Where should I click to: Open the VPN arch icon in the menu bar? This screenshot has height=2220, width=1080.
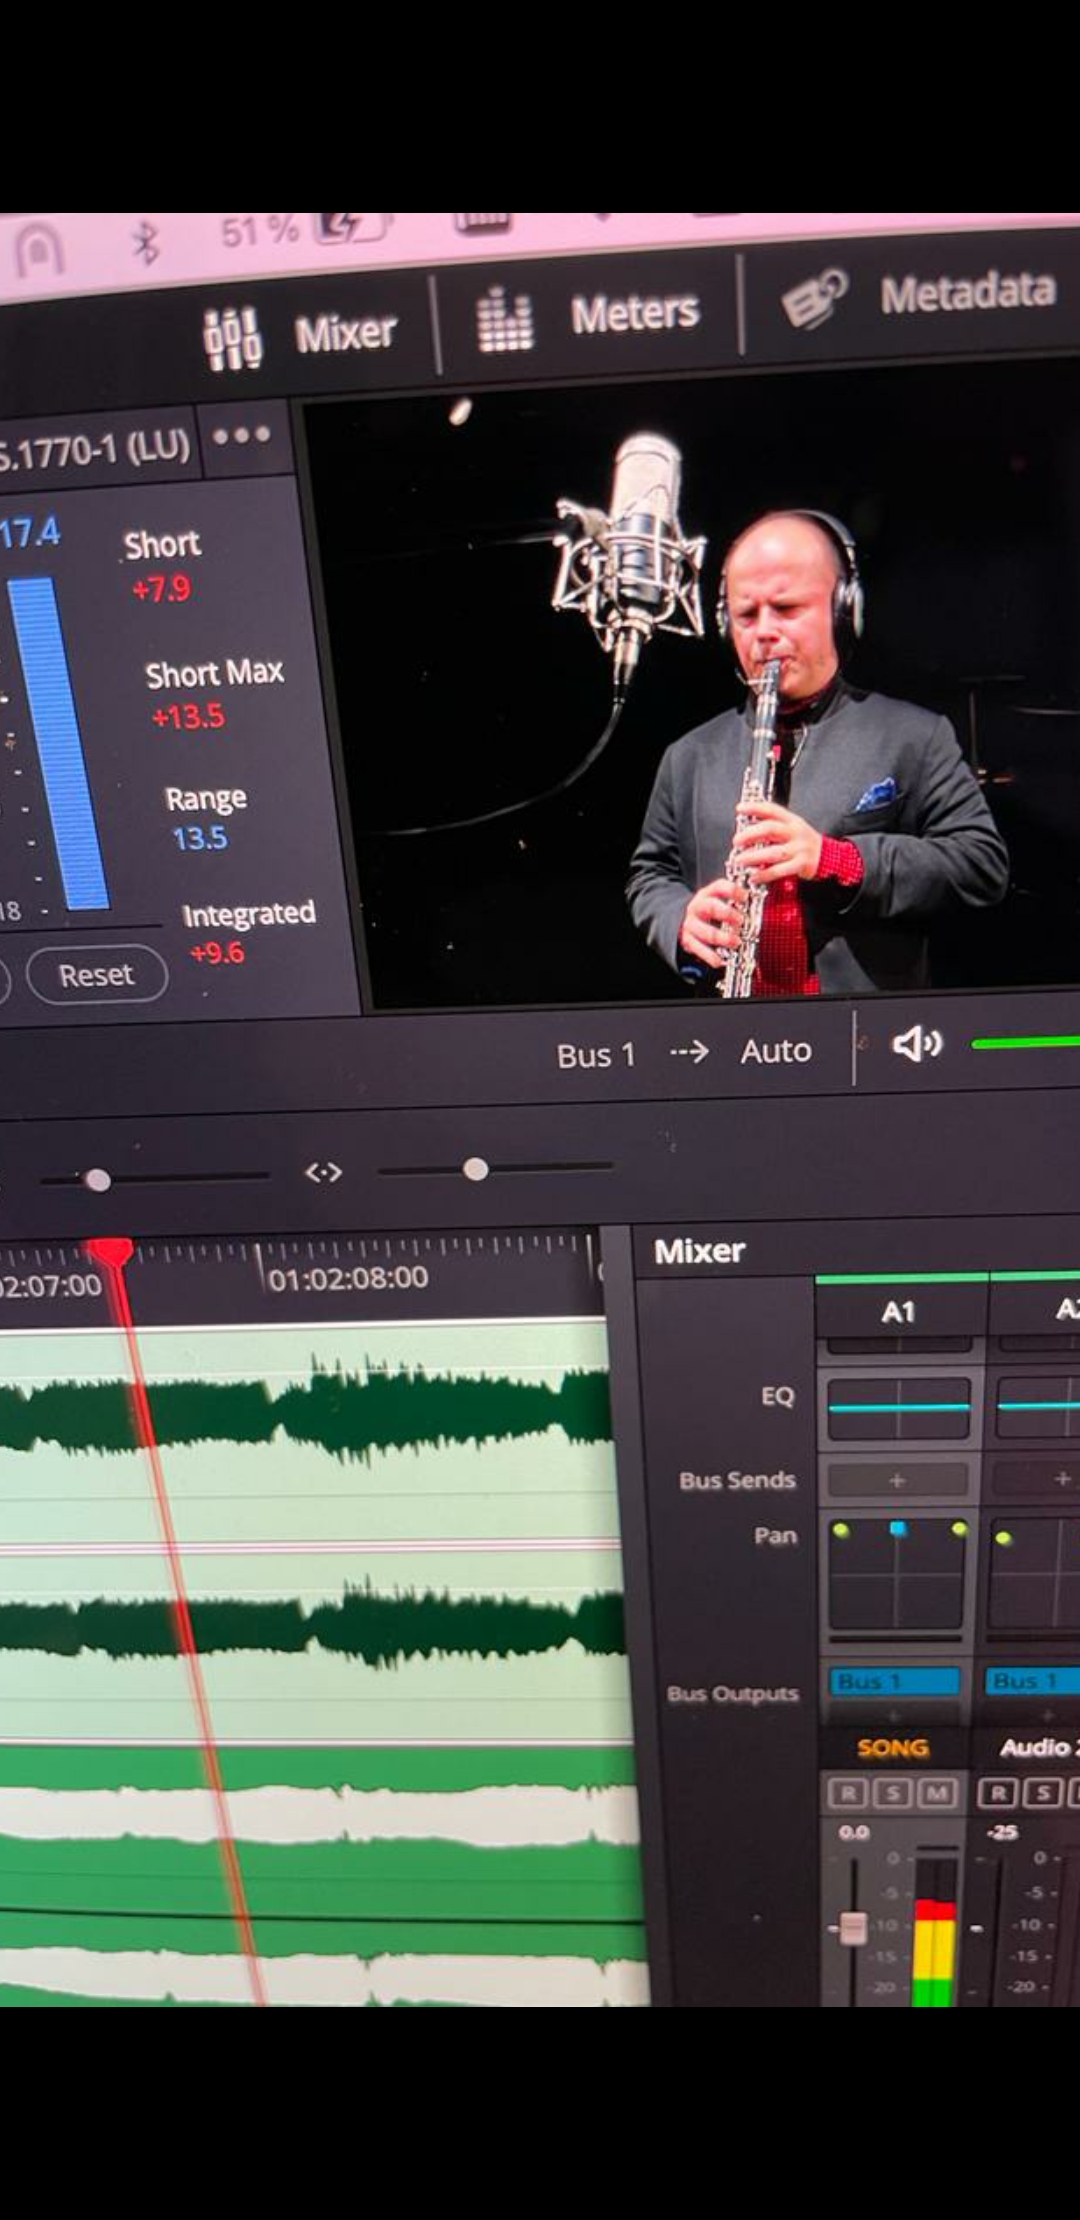coord(40,250)
